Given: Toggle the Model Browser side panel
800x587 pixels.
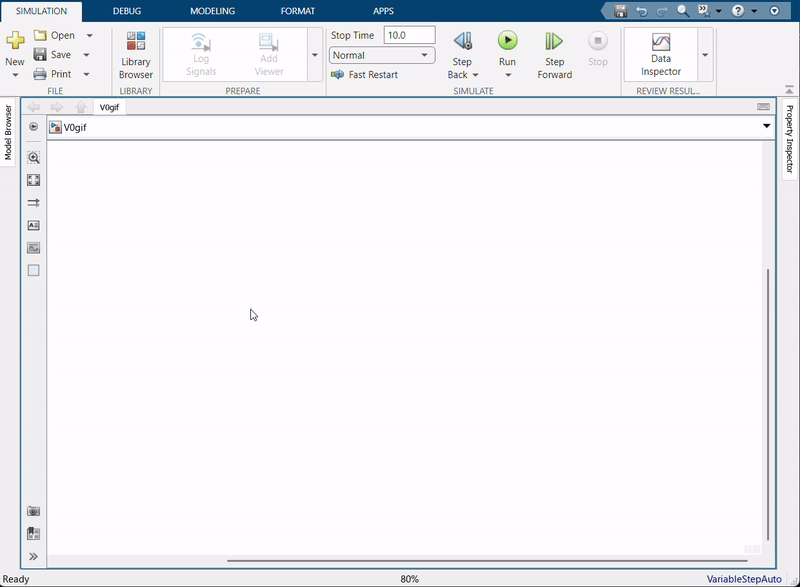Looking at the screenshot, I should pos(8,132).
